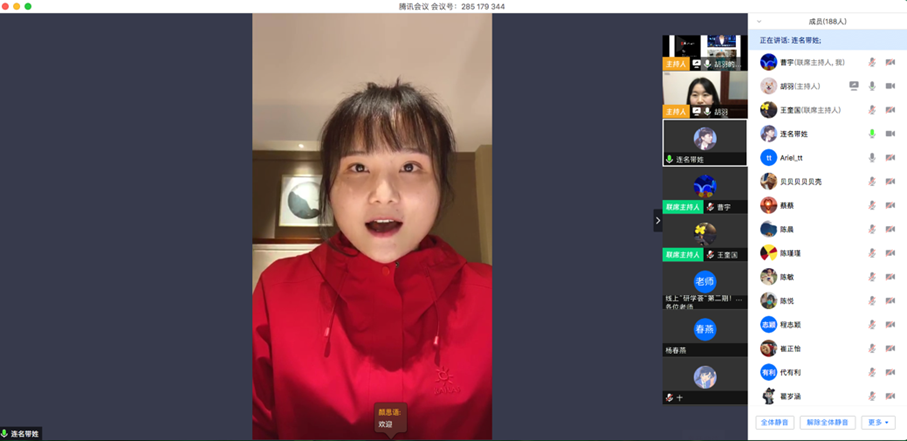Image resolution: width=907 pixels, height=441 pixels.
Task: Click the camera icon for Ariel_tt
Action: click(x=890, y=158)
